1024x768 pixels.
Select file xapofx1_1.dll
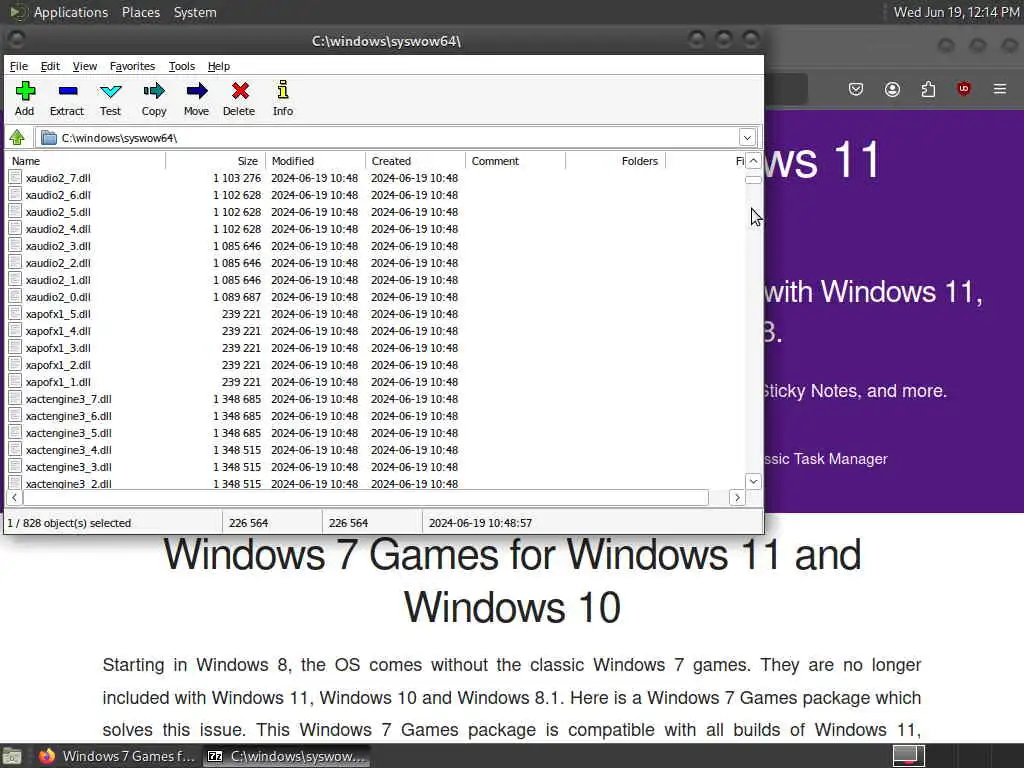coord(58,381)
